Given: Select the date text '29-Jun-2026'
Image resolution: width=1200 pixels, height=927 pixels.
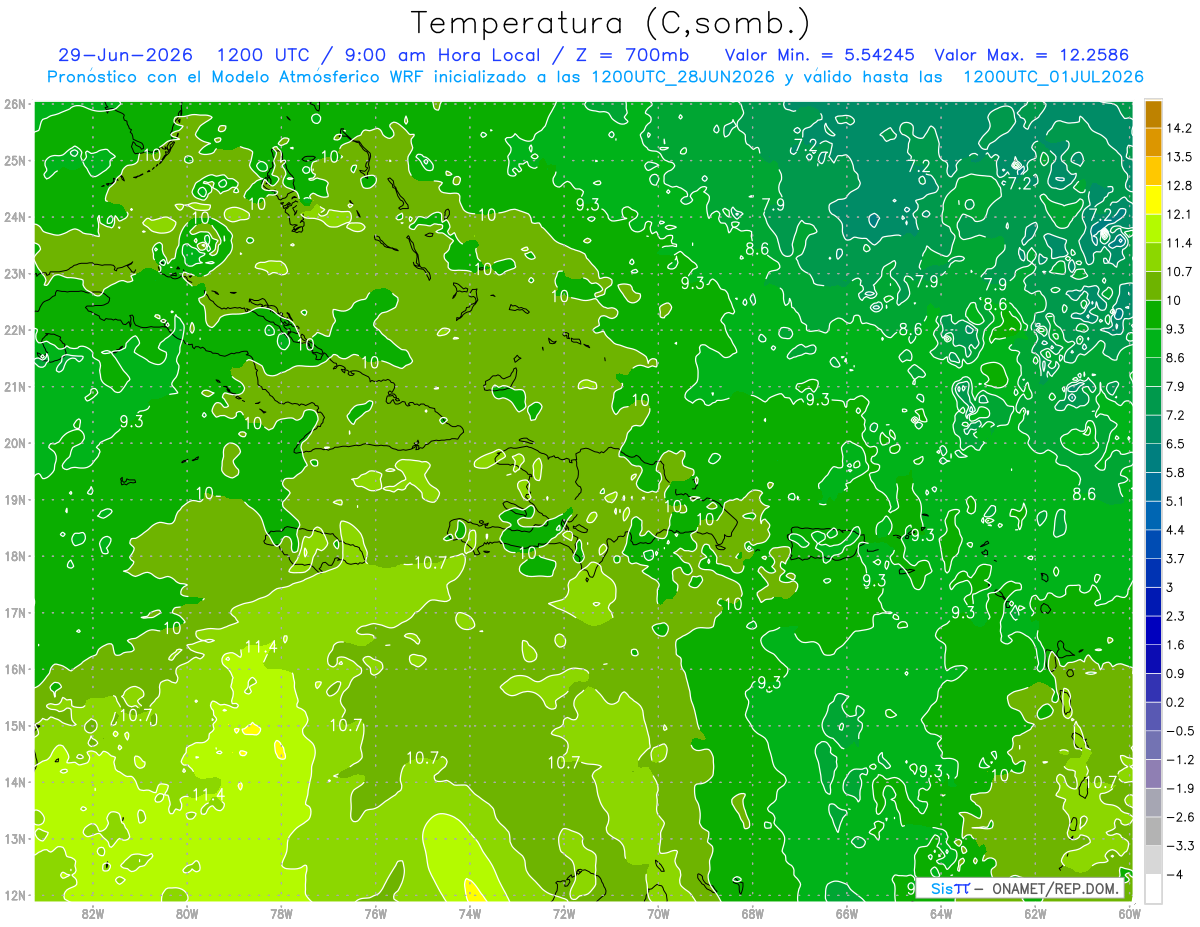Looking at the screenshot, I should [x=127, y=55].
